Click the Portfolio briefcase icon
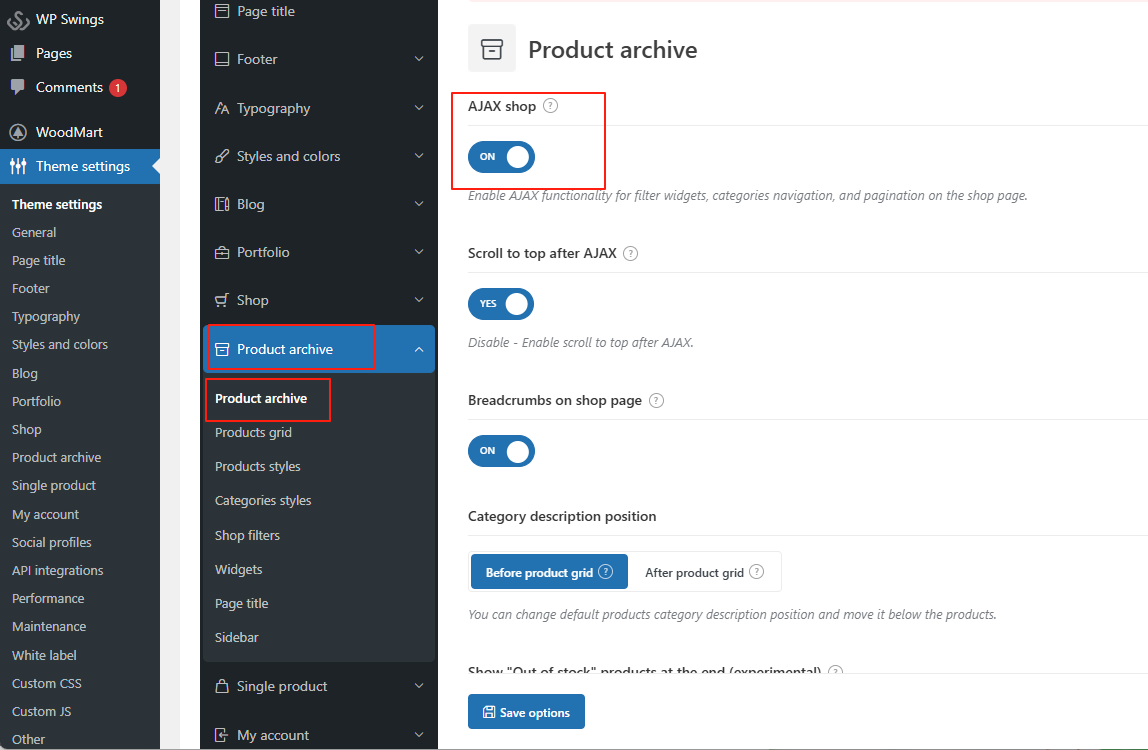1148x750 pixels. [222, 253]
